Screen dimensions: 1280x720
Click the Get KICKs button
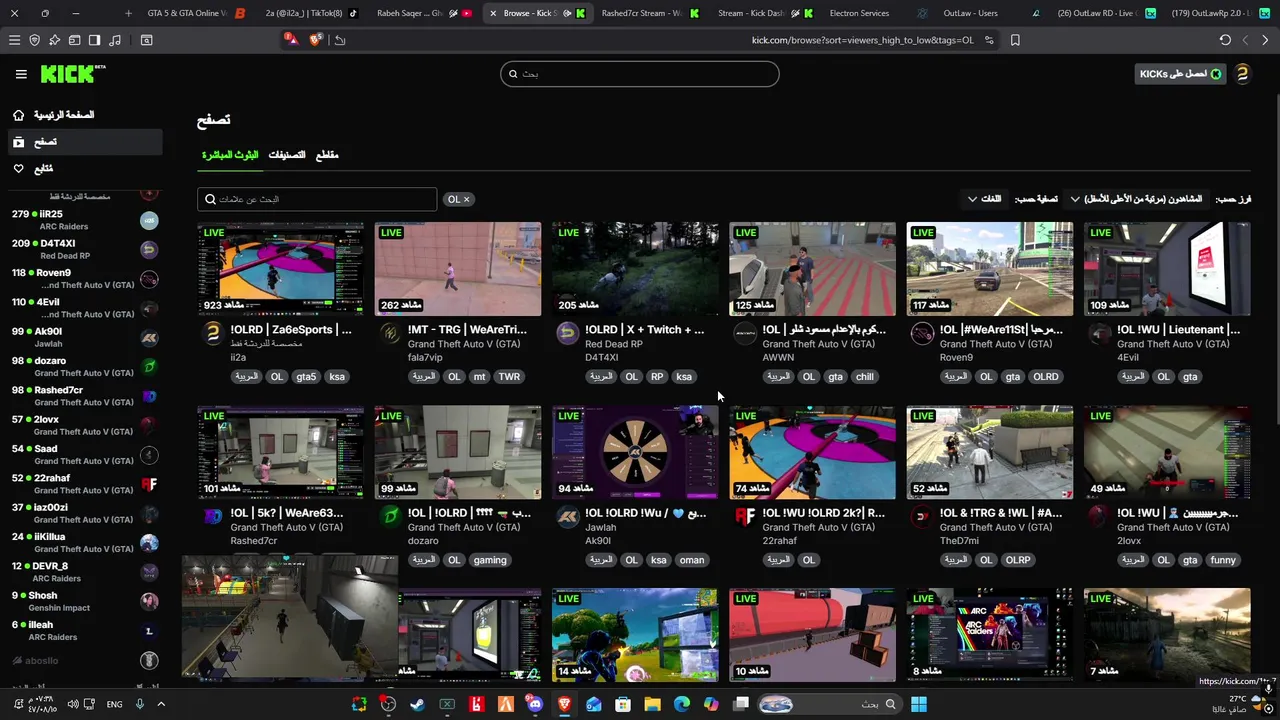[1180, 74]
